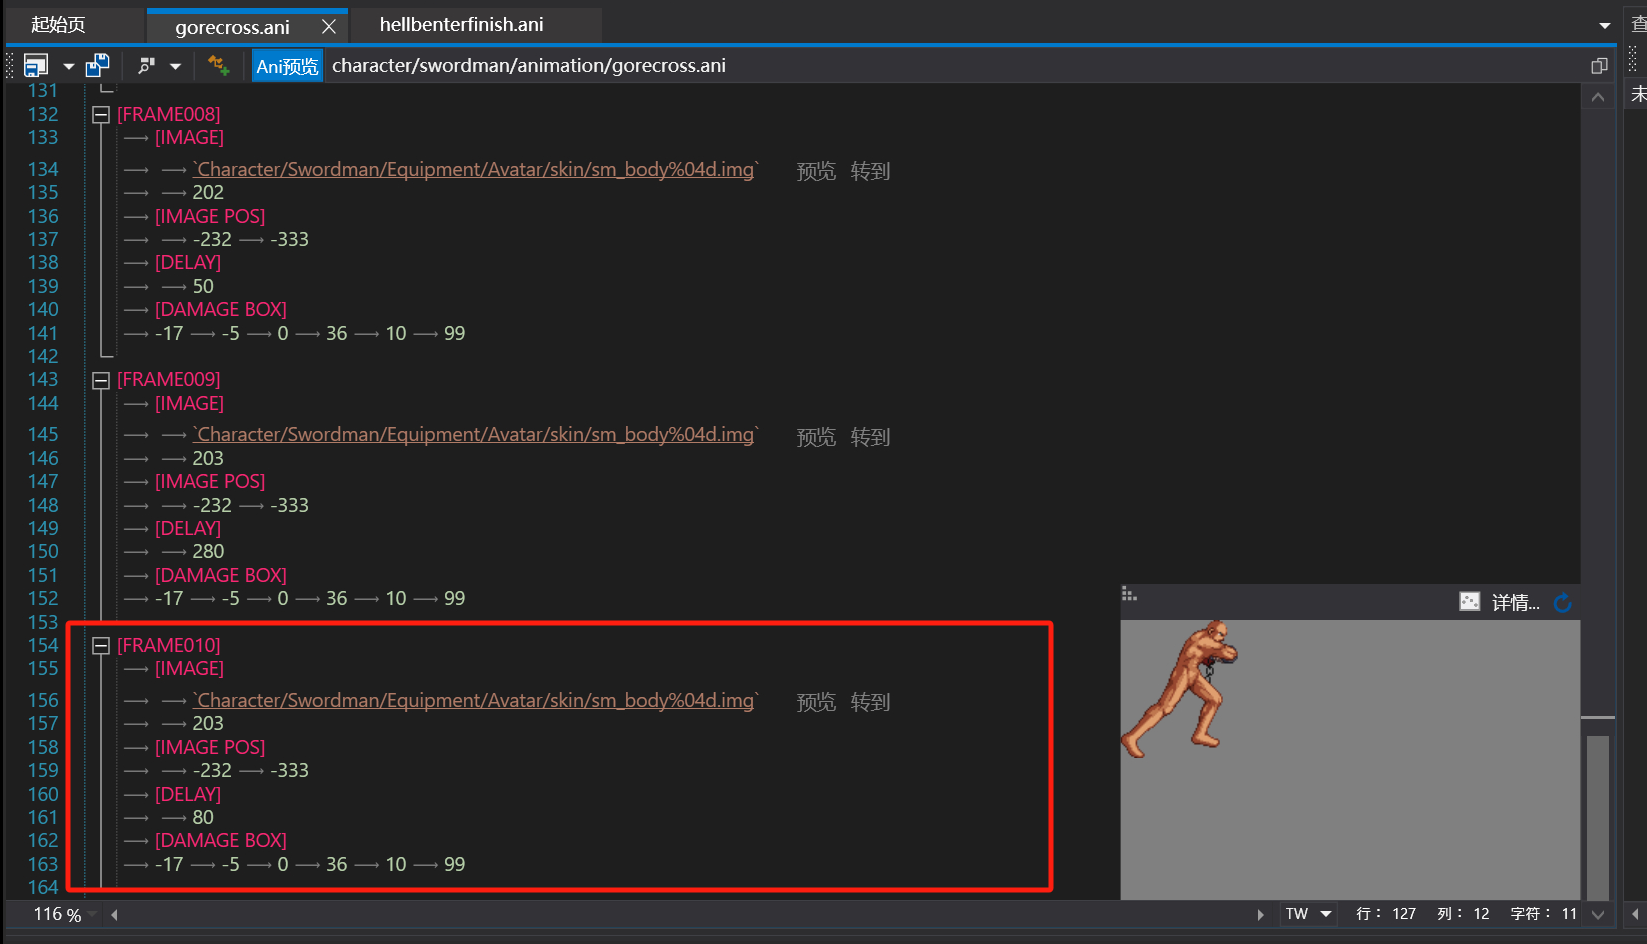Switch to the hellbenterfinish.ani tab
Screen dimensions: 1647x944
pos(461,25)
